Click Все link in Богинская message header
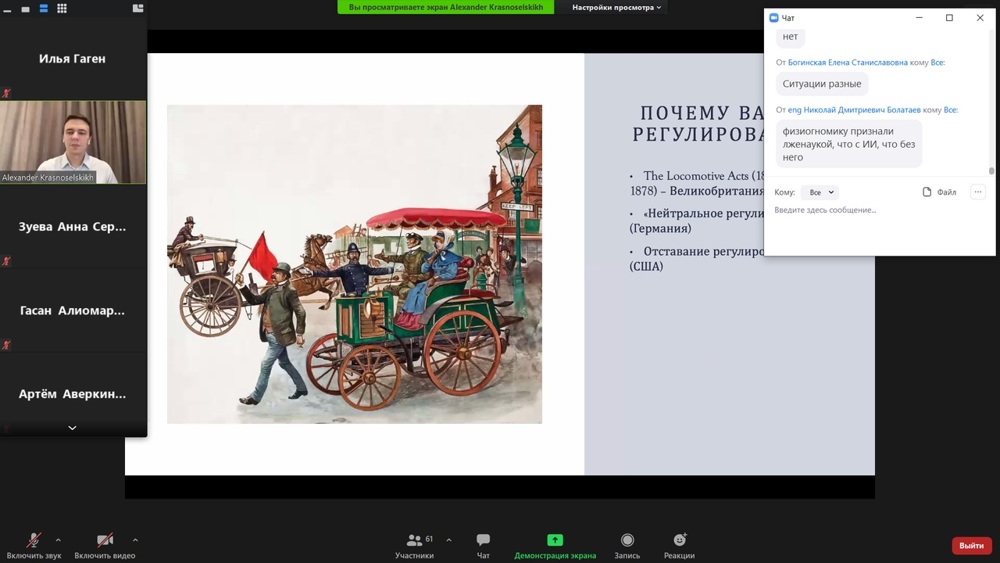Viewport: 1000px width, 563px height. coord(938,62)
